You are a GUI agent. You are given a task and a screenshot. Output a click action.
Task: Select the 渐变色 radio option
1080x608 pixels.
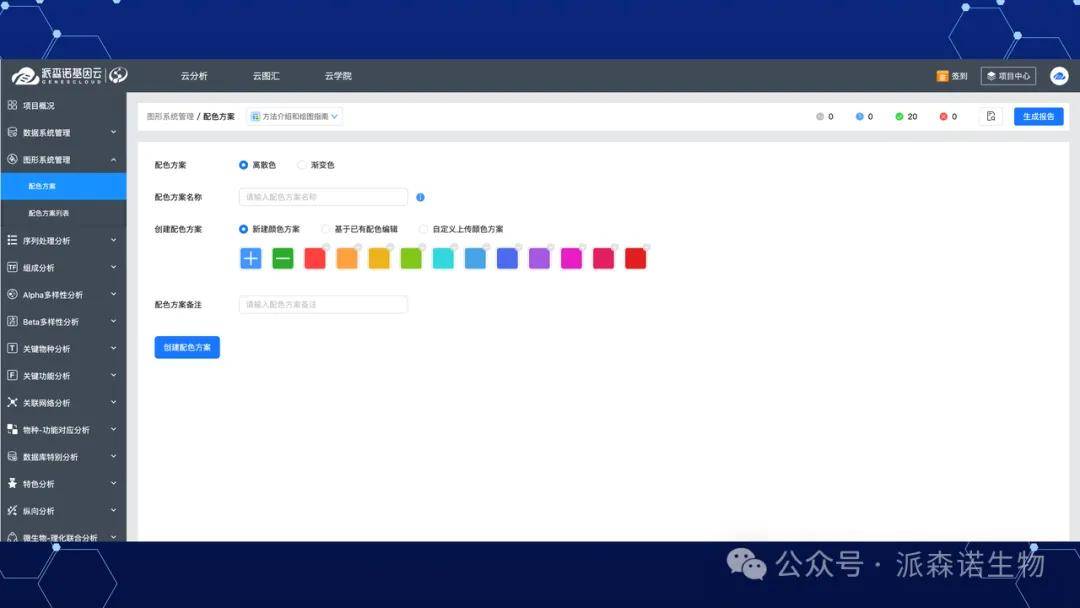click(x=302, y=165)
